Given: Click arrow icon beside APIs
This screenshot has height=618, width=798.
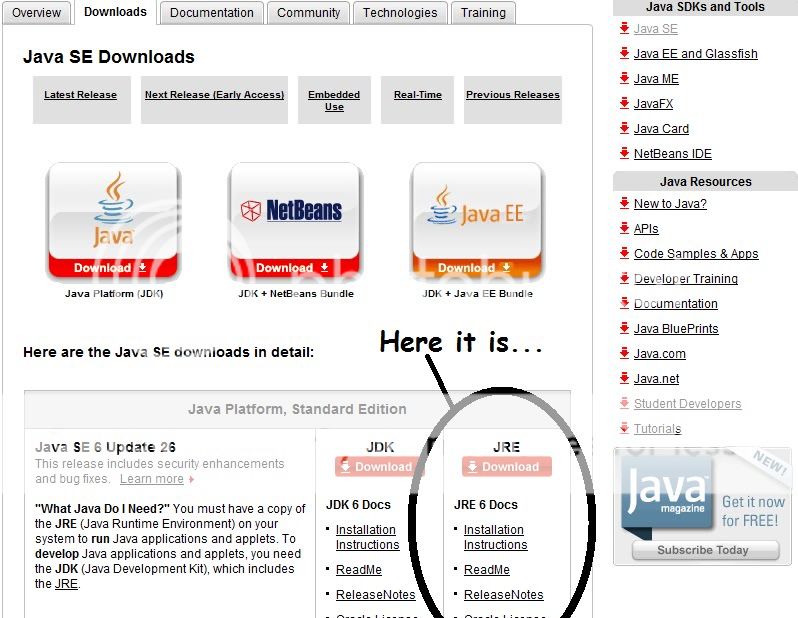Looking at the screenshot, I should pos(624,228).
